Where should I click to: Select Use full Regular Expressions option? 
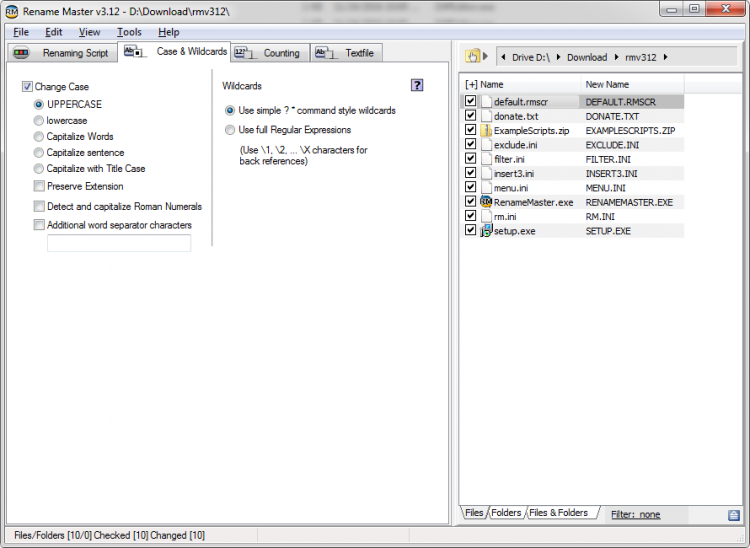coord(230,130)
